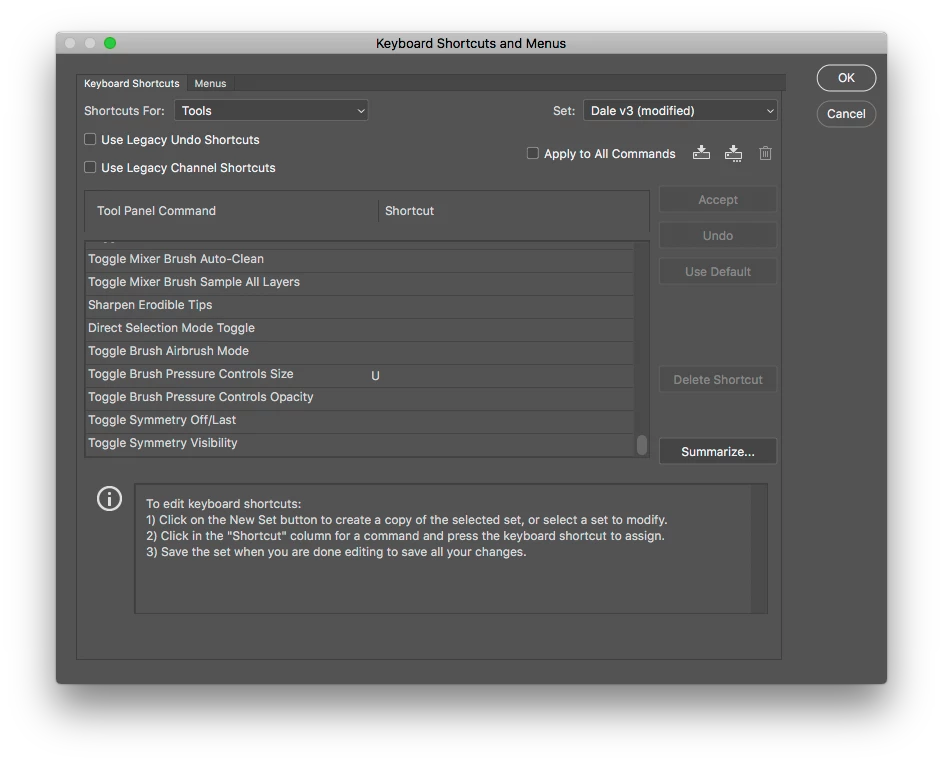The height and width of the screenshot is (764, 943).
Task: Select Toggle Brush Airbrush Mode row
Action: click(360, 351)
